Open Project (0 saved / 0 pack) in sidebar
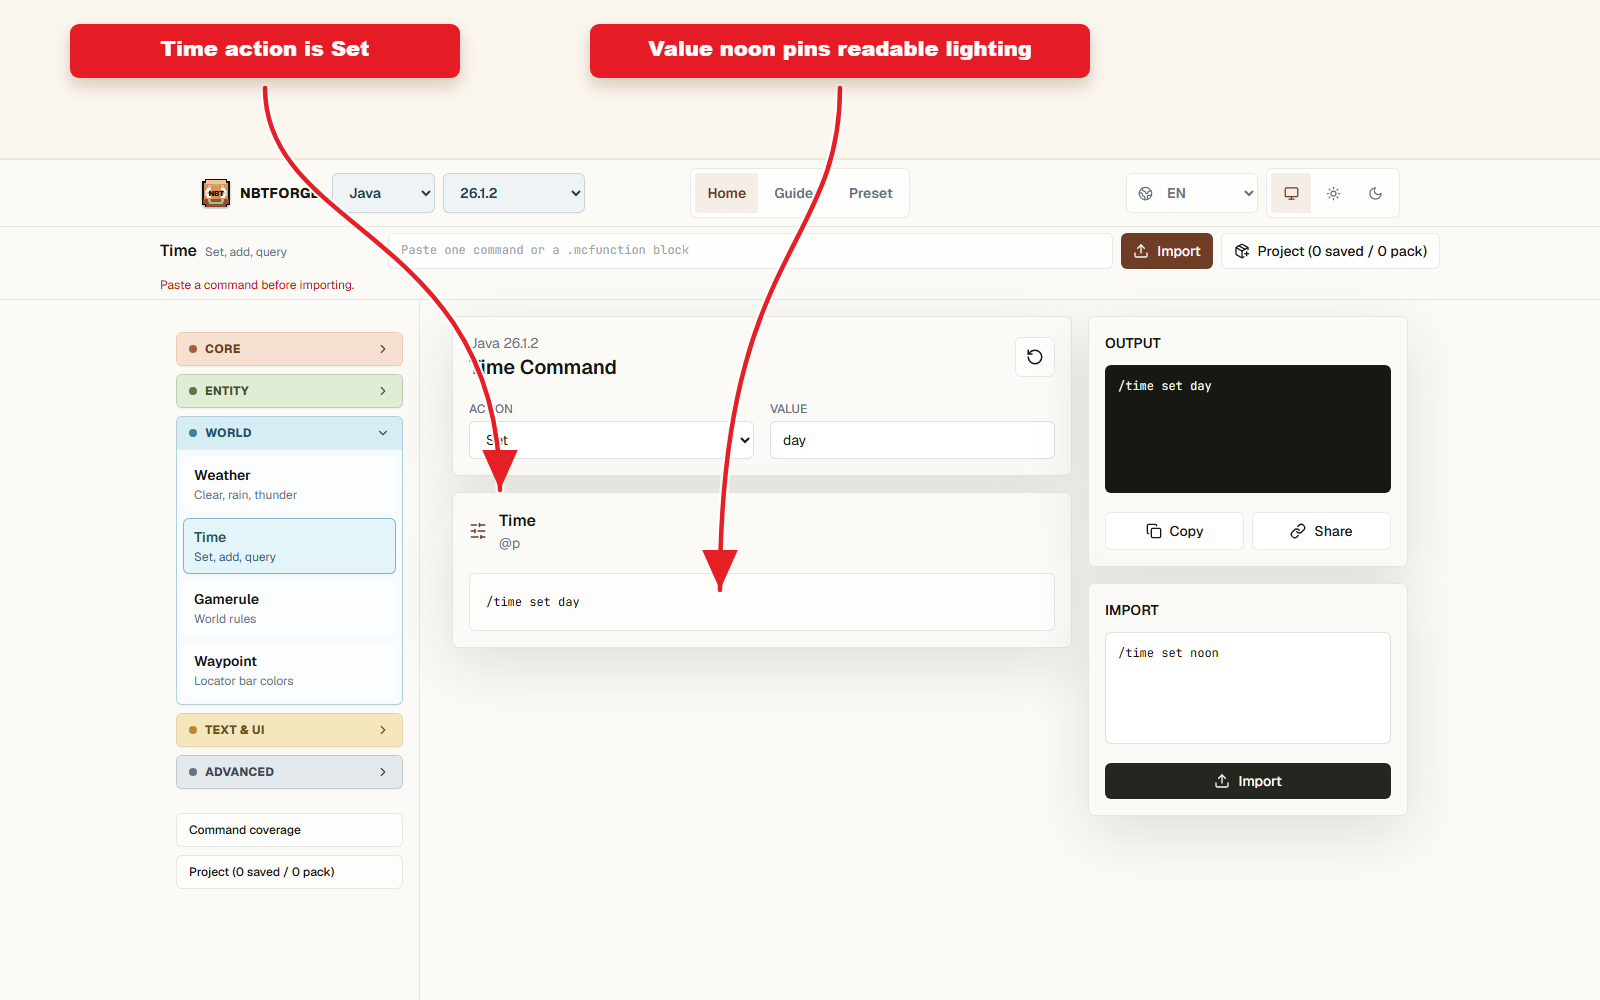1600x1000 pixels. pyautogui.click(x=289, y=872)
